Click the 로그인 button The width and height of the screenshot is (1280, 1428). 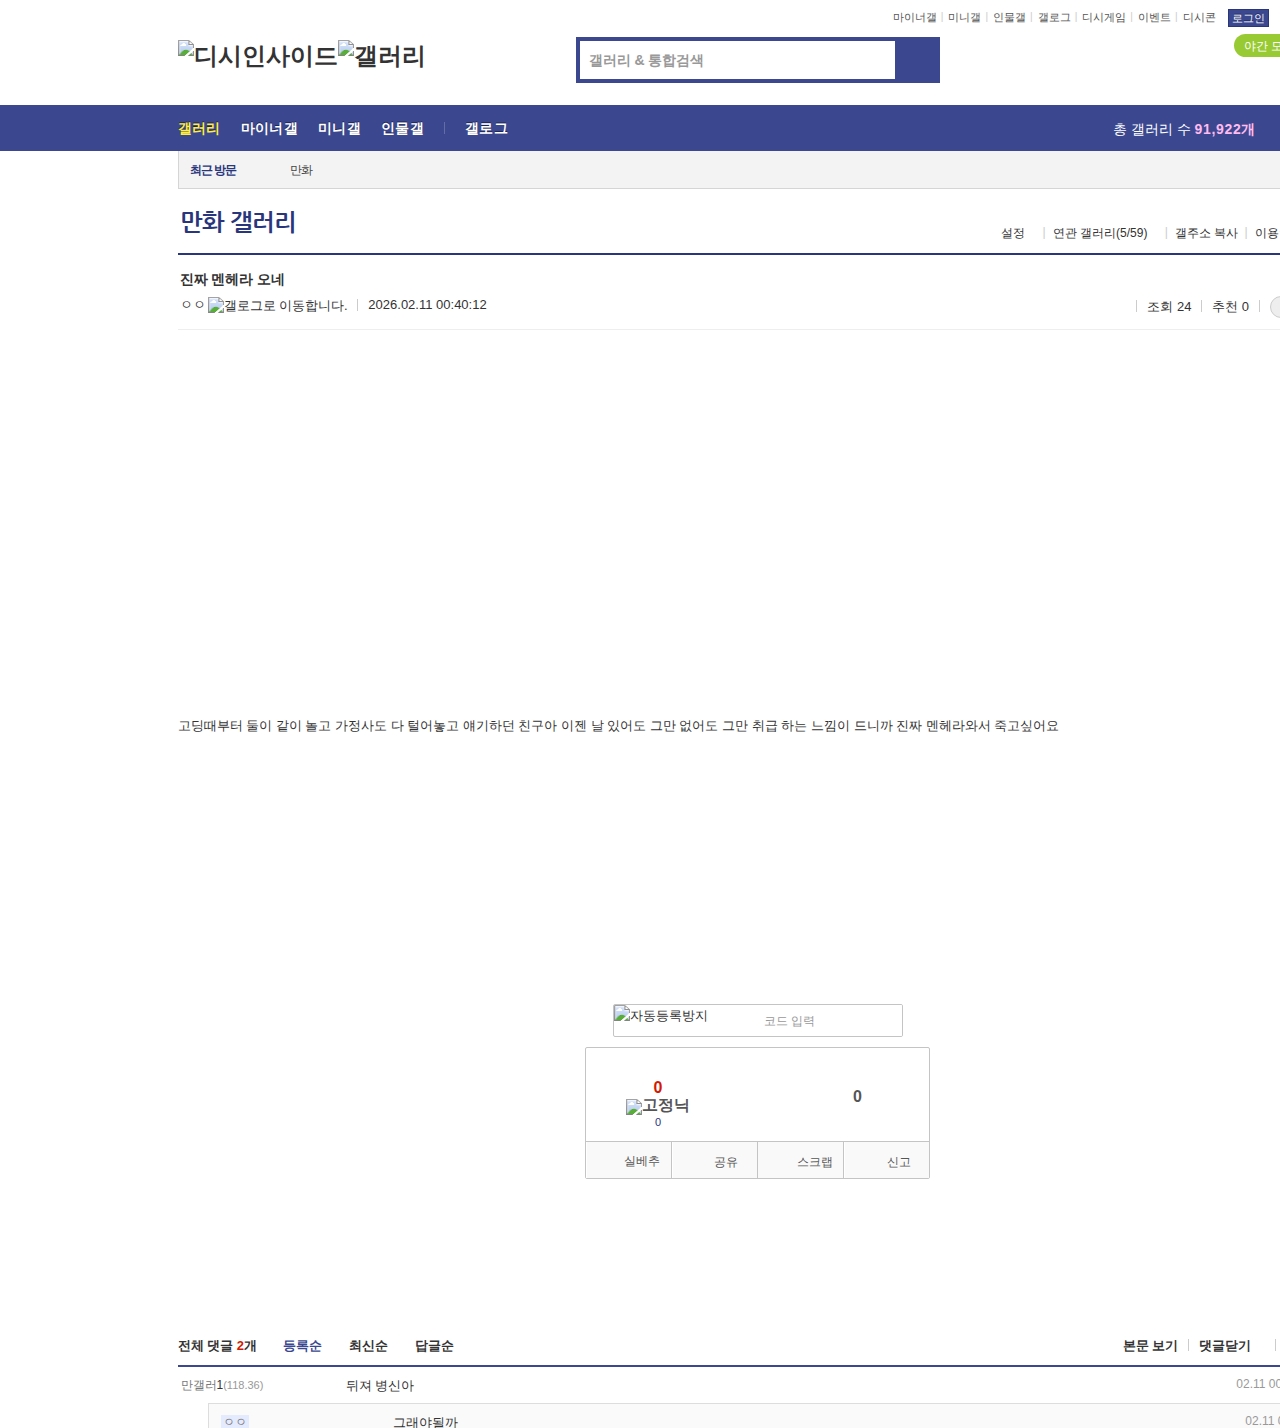(1248, 18)
